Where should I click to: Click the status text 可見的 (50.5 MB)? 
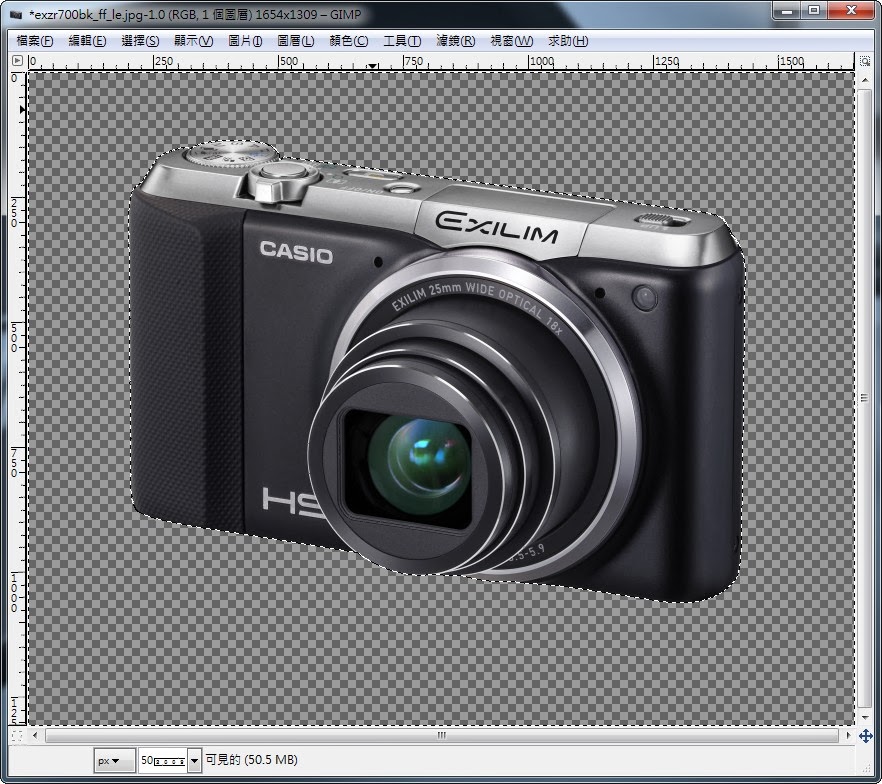(x=251, y=760)
